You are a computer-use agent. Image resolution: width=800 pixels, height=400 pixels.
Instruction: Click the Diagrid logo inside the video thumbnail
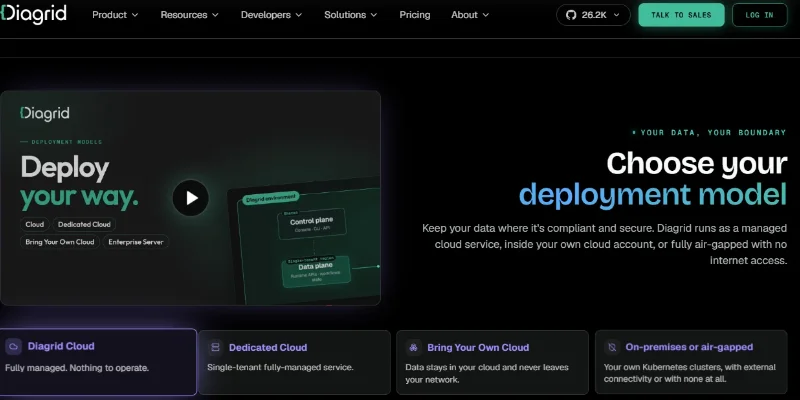pyautogui.click(x=45, y=113)
